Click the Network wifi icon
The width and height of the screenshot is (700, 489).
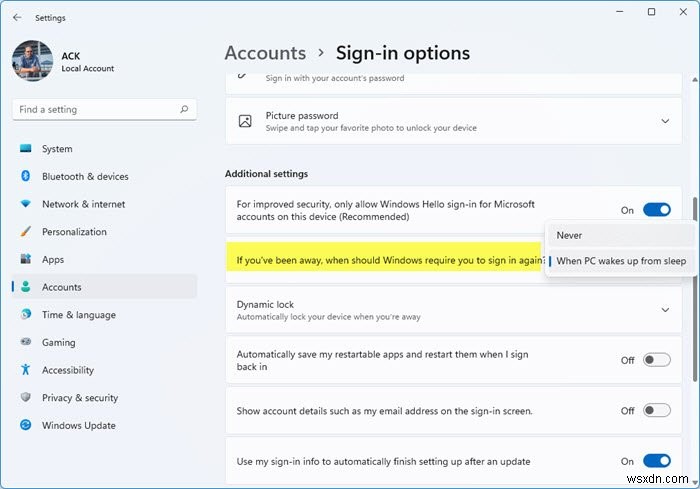click(x=25, y=204)
